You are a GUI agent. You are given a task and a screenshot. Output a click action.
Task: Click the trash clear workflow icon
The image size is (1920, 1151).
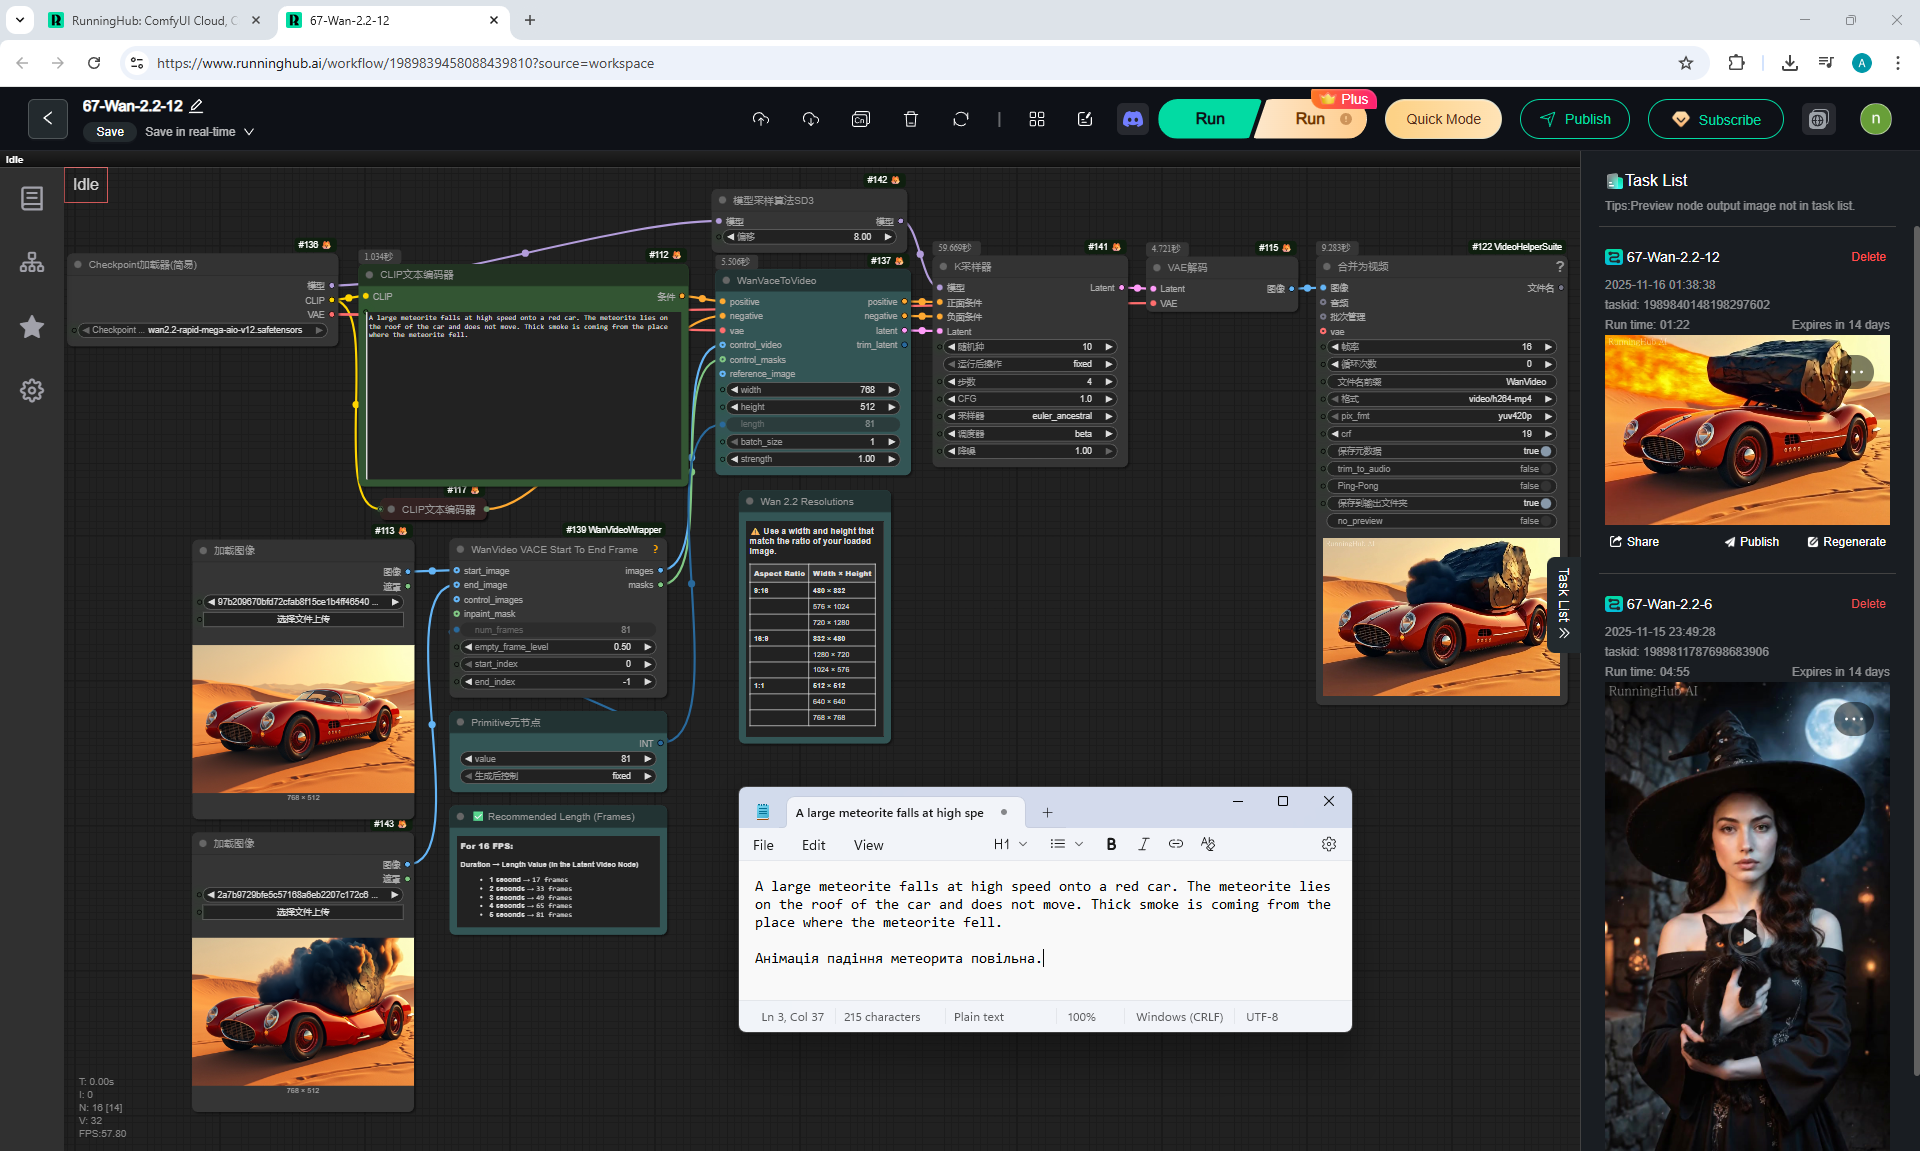910,119
